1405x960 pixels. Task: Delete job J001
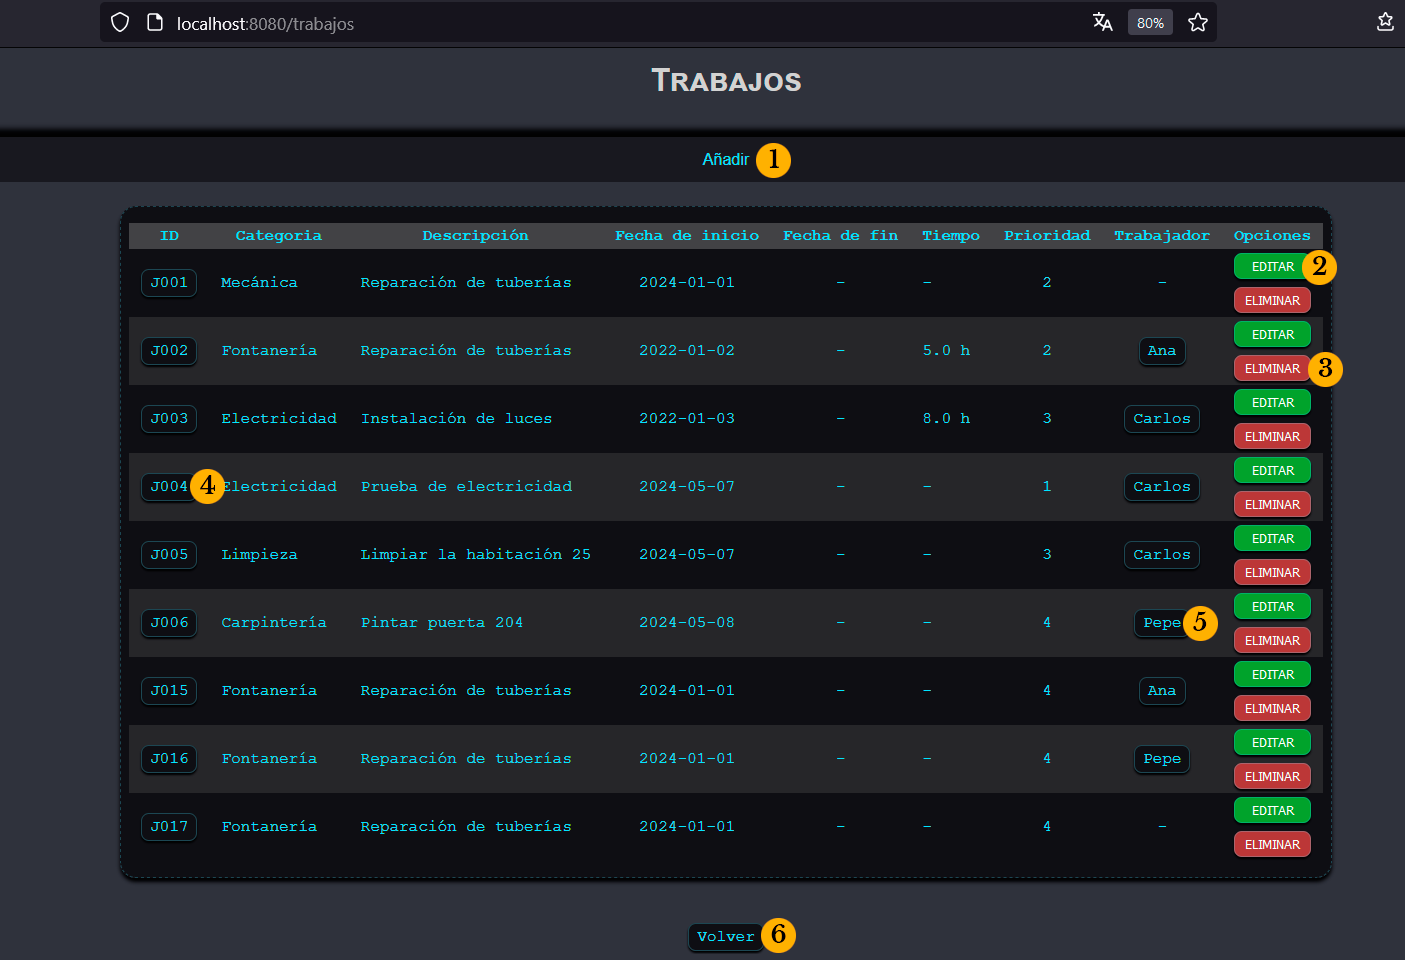point(1272,301)
